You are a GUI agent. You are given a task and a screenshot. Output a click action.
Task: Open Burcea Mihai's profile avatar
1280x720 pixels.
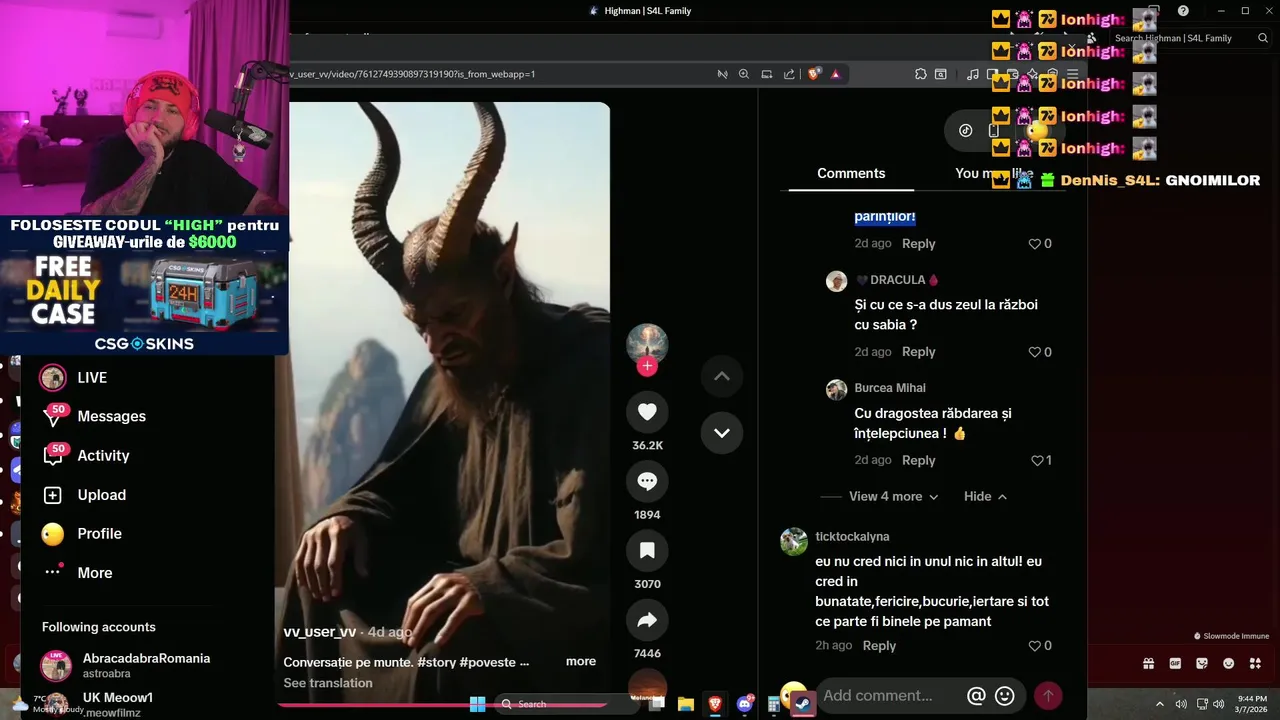coord(837,389)
